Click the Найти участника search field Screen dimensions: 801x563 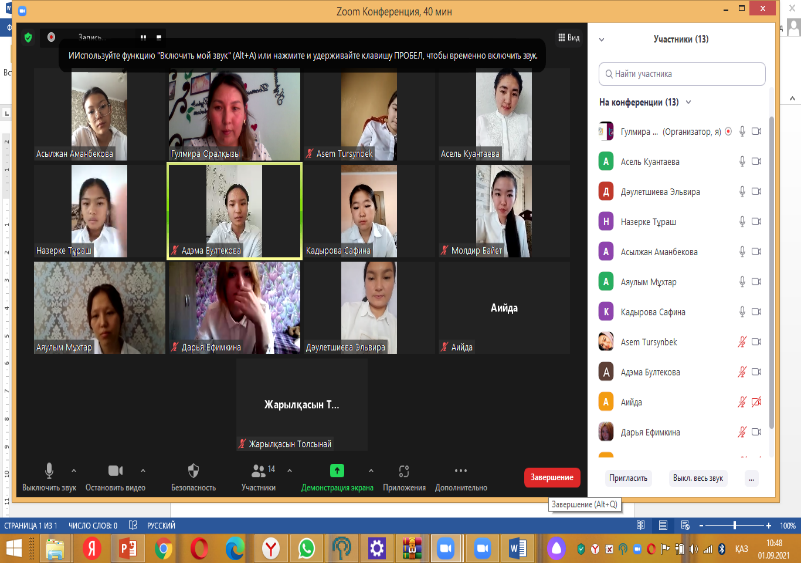coord(683,73)
